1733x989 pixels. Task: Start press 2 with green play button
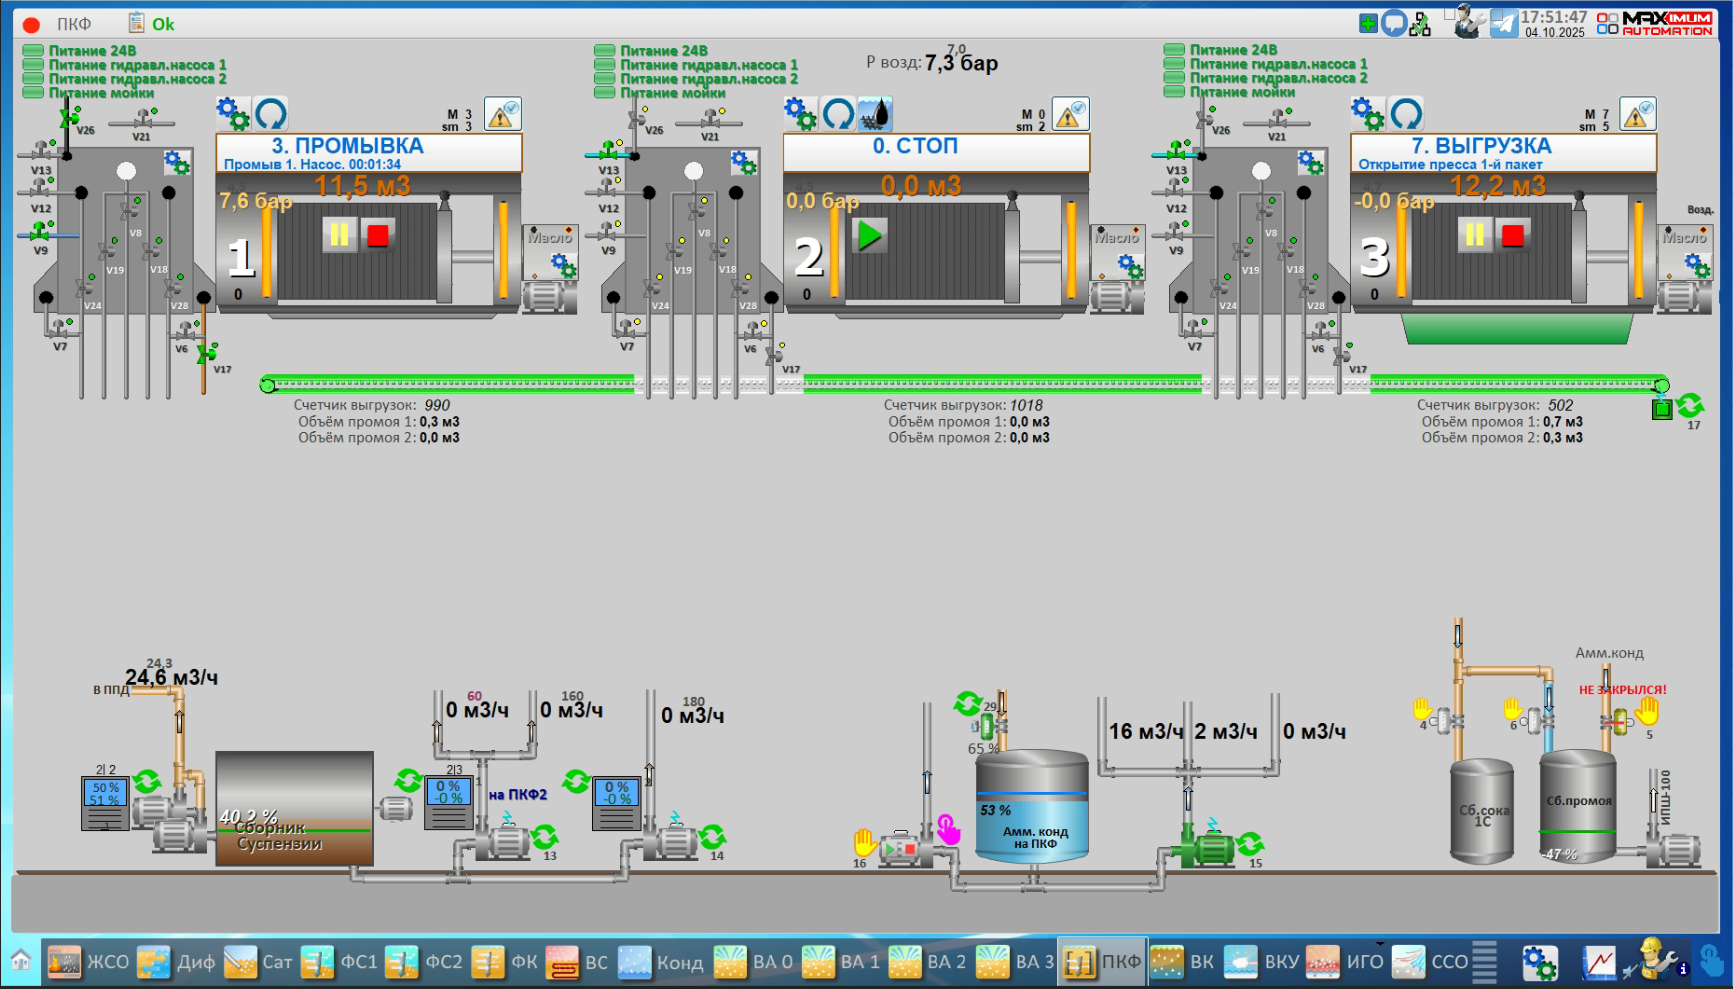(x=869, y=235)
